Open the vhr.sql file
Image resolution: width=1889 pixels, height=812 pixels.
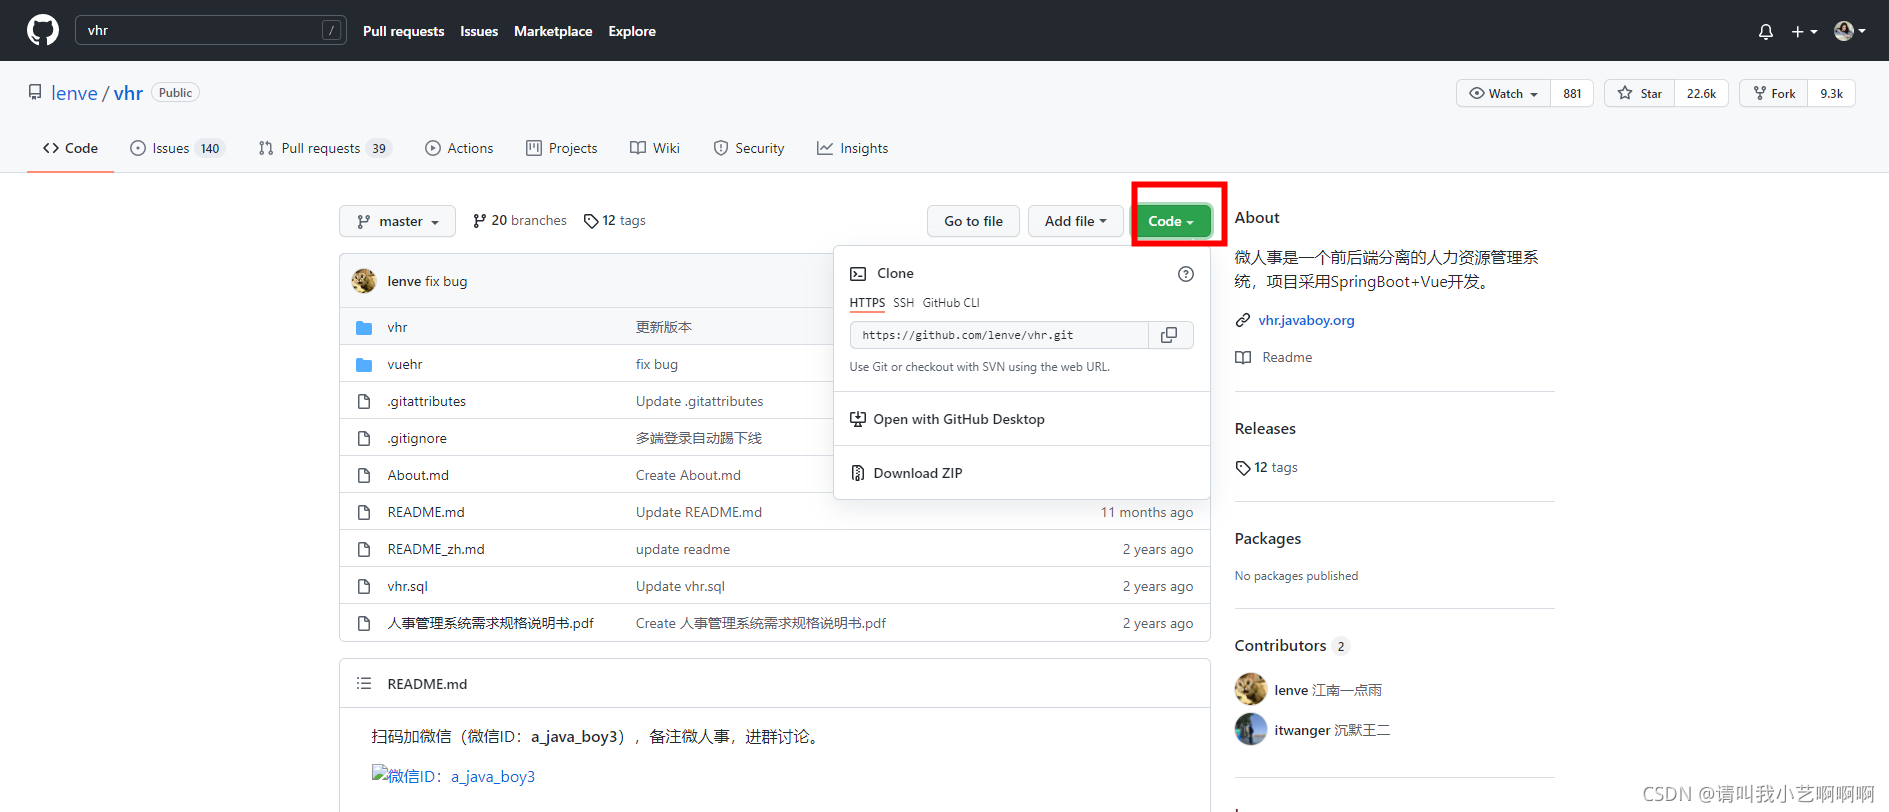[408, 586]
